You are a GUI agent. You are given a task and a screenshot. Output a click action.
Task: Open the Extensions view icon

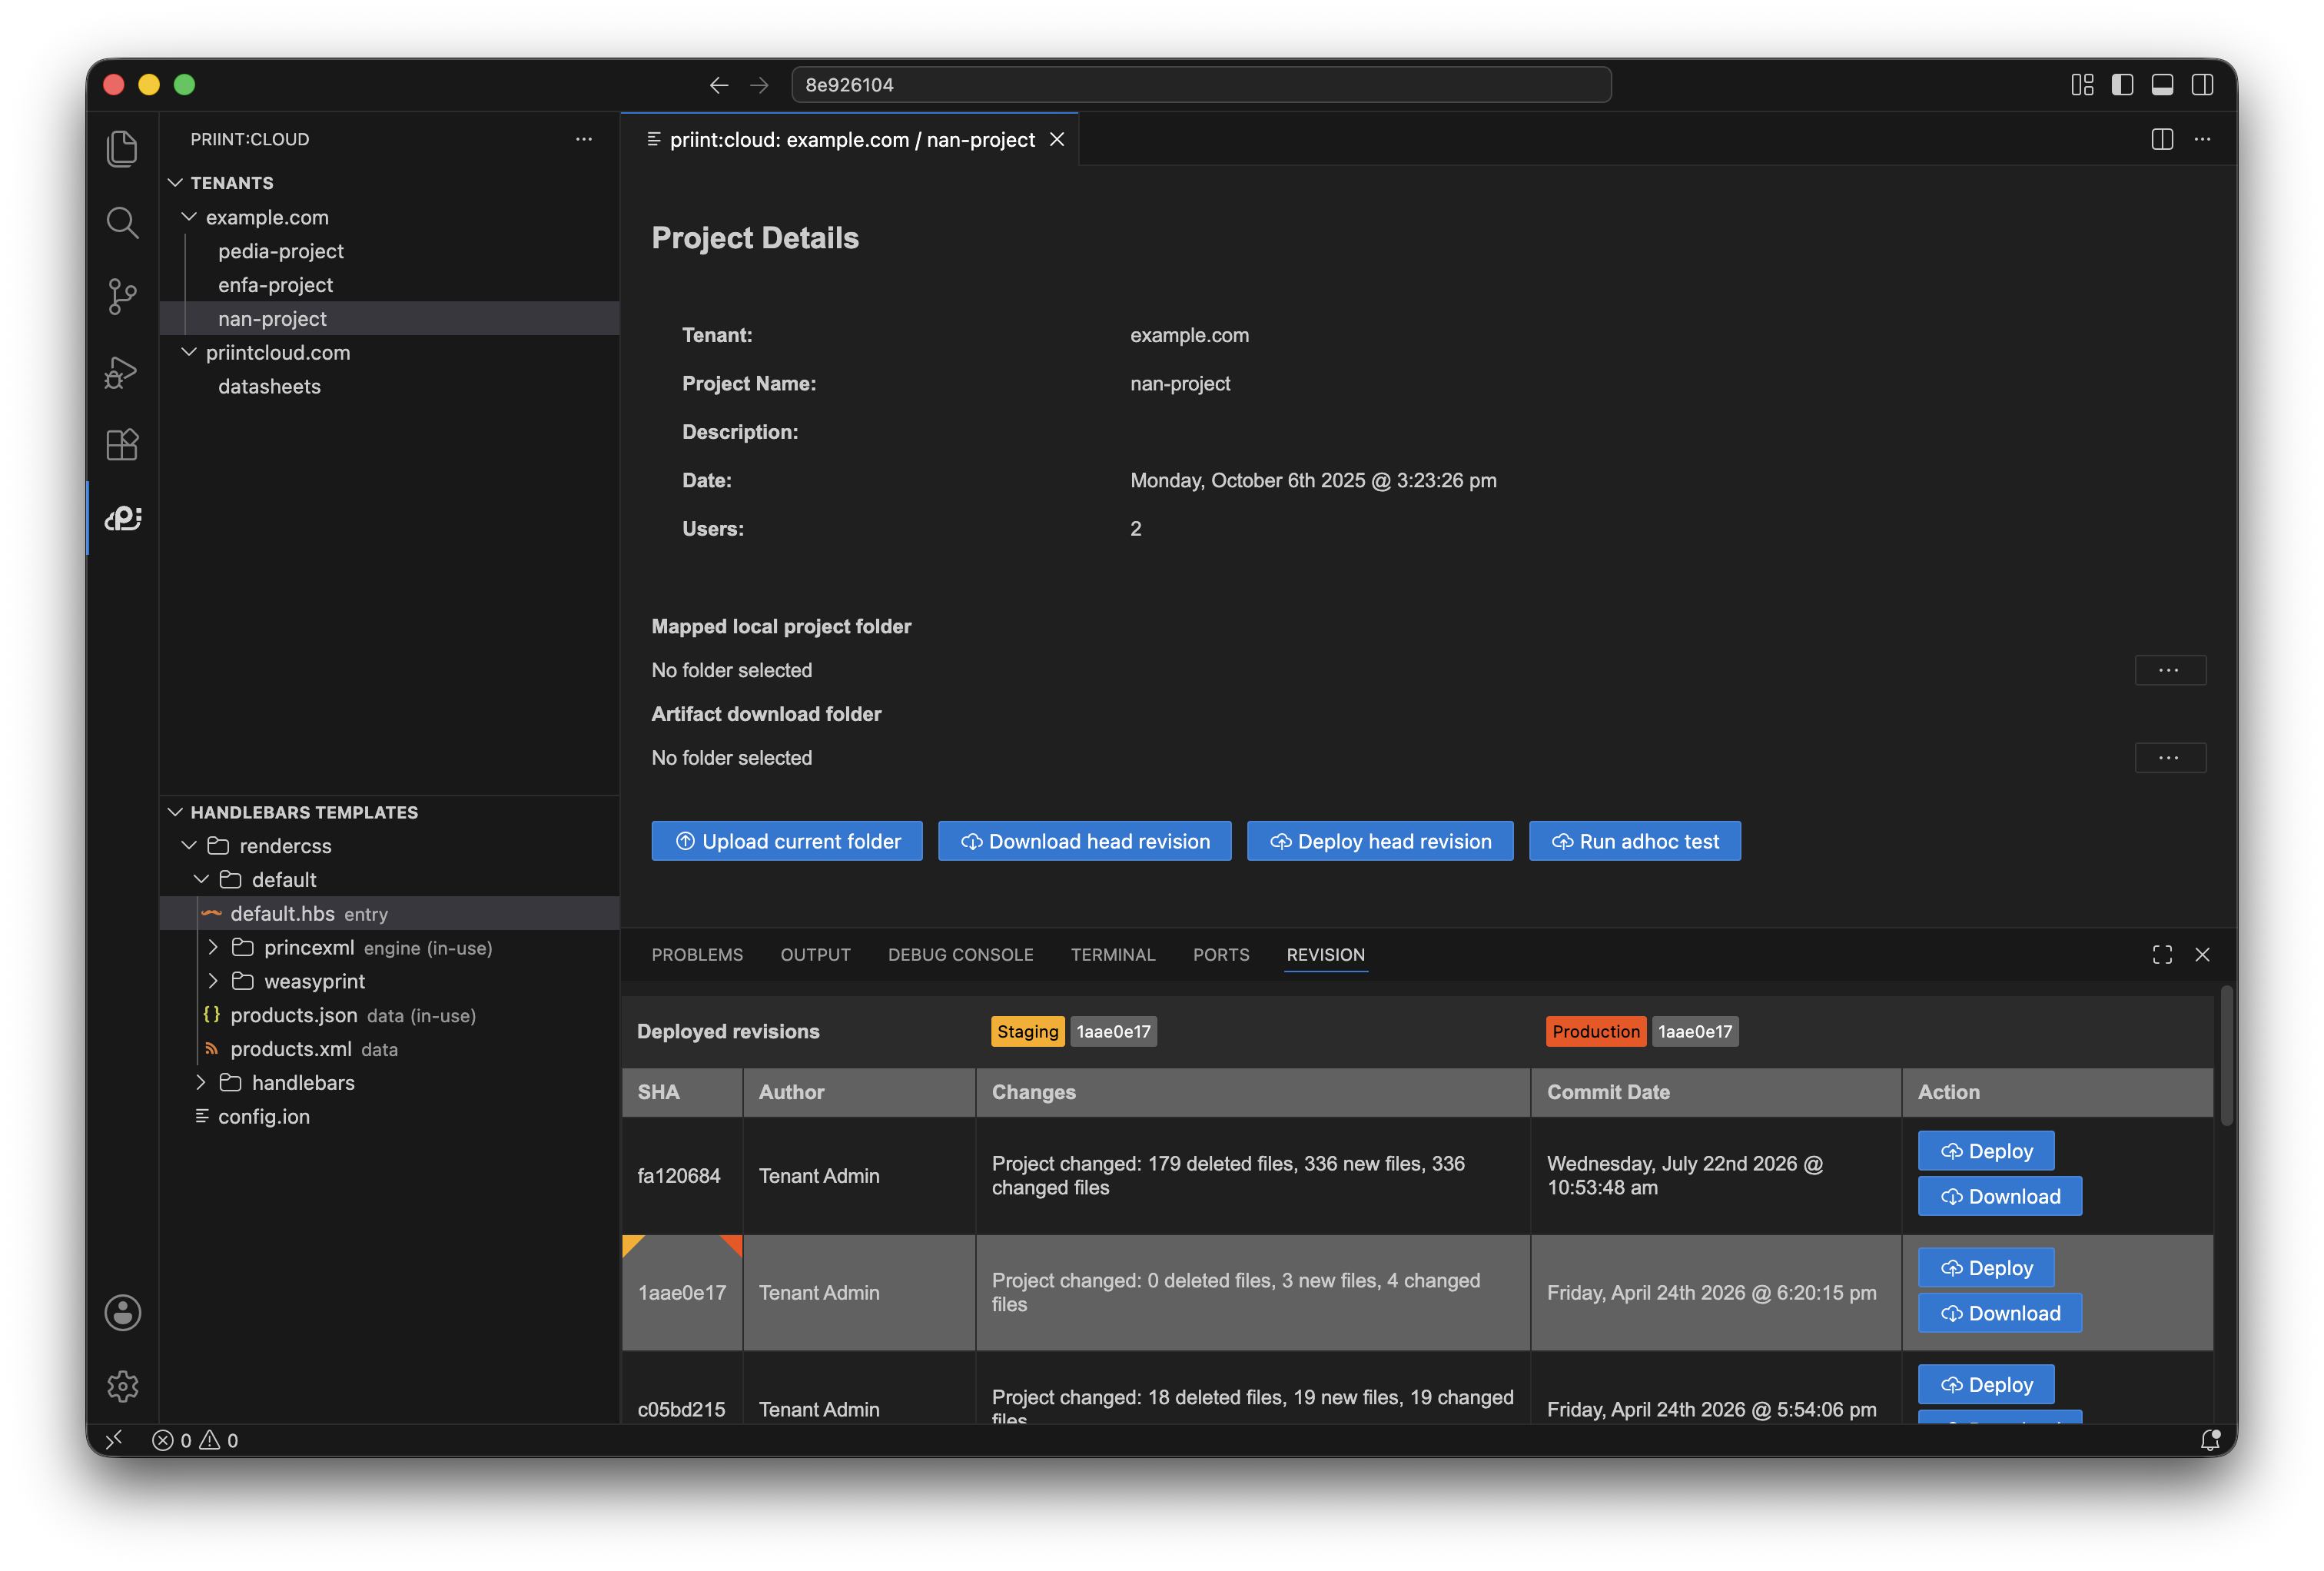click(122, 444)
